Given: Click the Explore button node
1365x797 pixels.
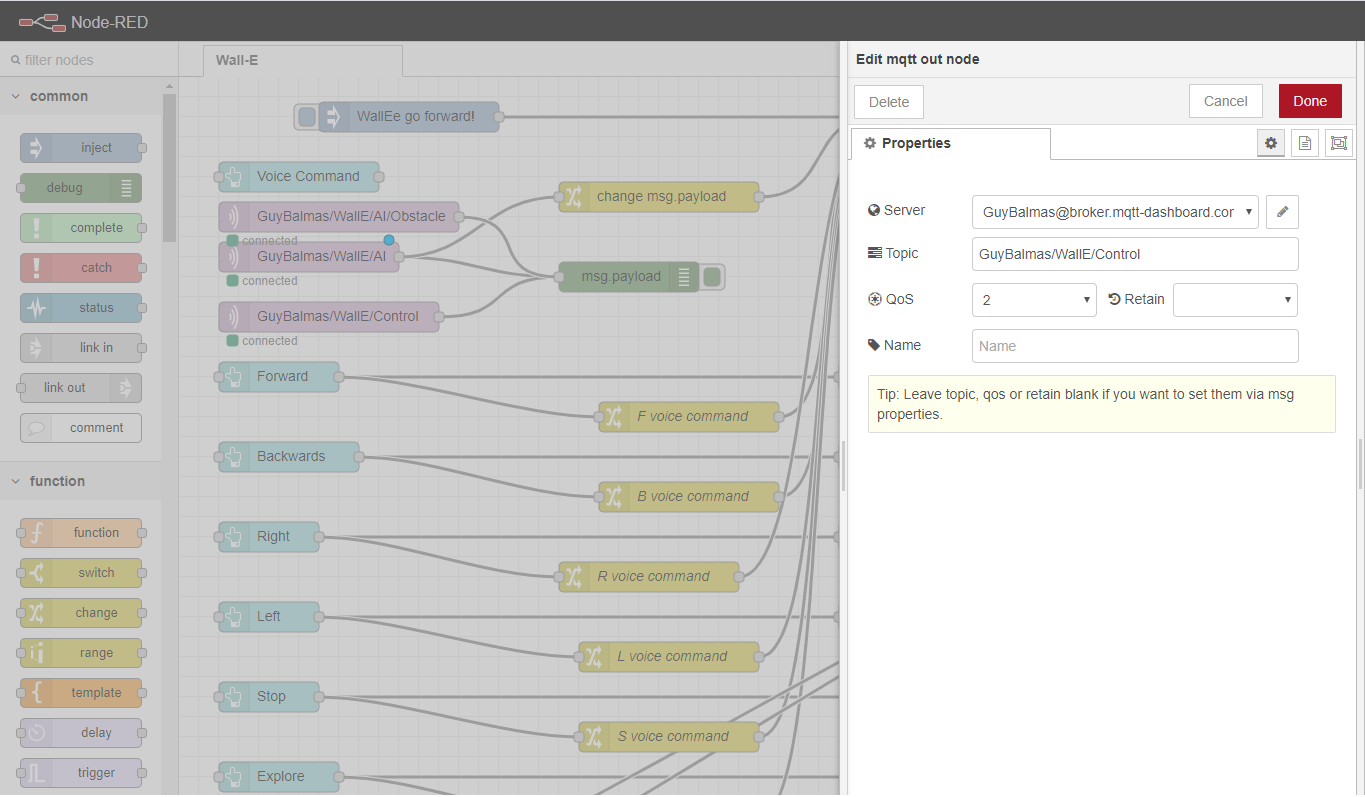Looking at the screenshot, I should [279, 776].
